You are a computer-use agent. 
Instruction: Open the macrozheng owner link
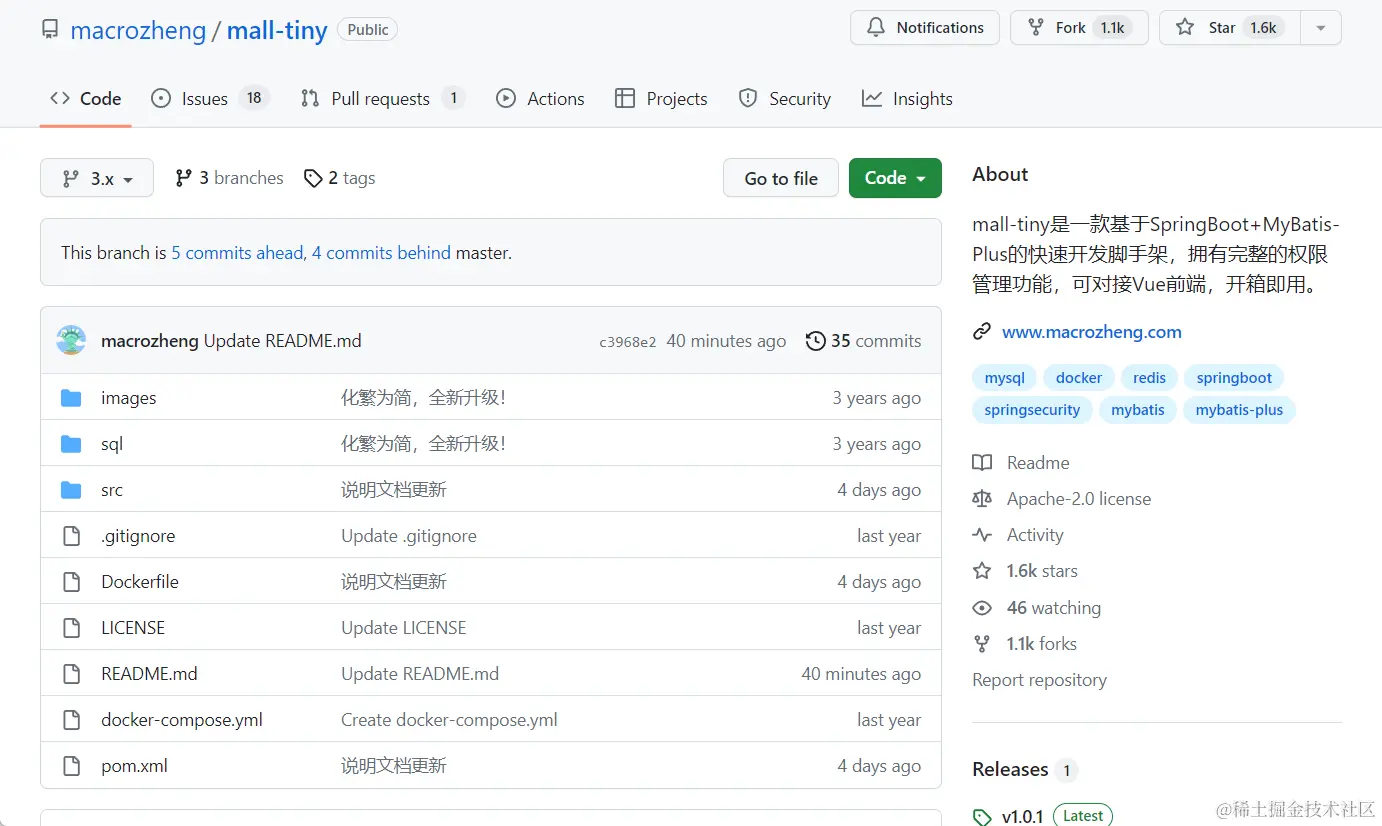(138, 30)
